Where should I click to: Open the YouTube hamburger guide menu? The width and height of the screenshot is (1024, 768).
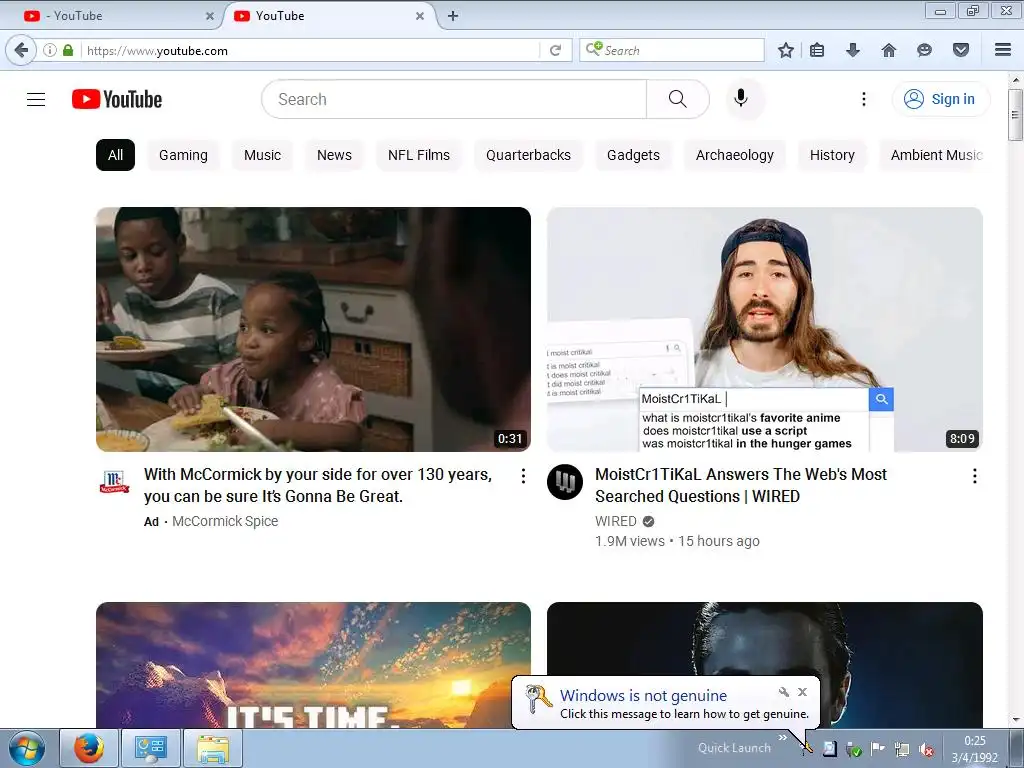pyautogui.click(x=36, y=99)
